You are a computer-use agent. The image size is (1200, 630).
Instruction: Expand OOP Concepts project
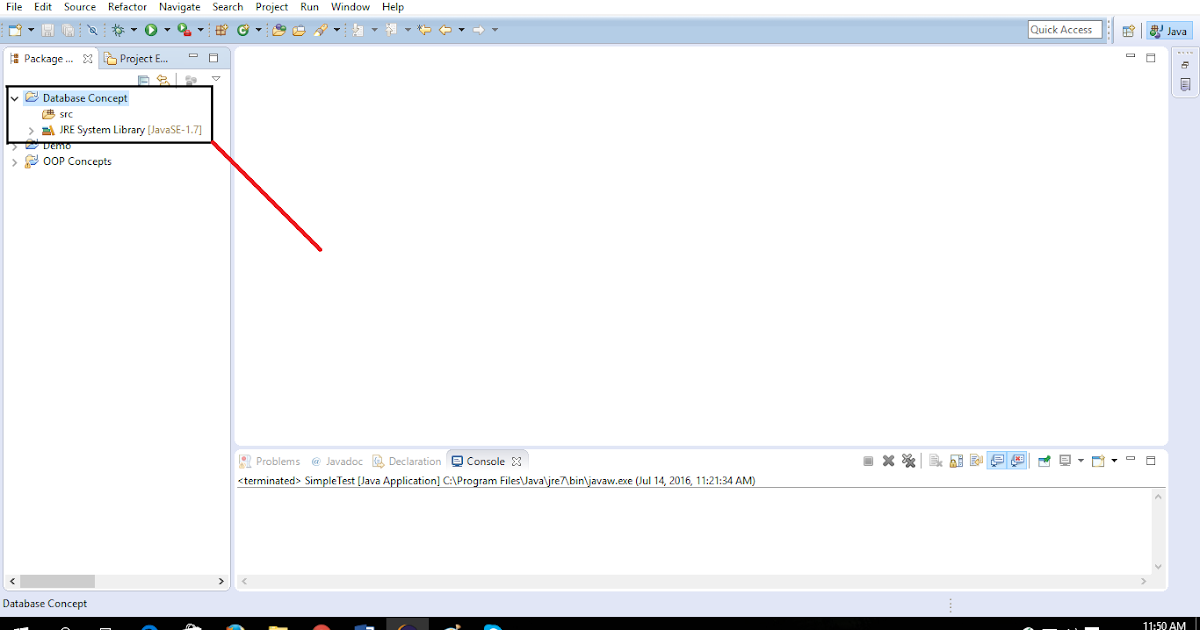(14, 161)
